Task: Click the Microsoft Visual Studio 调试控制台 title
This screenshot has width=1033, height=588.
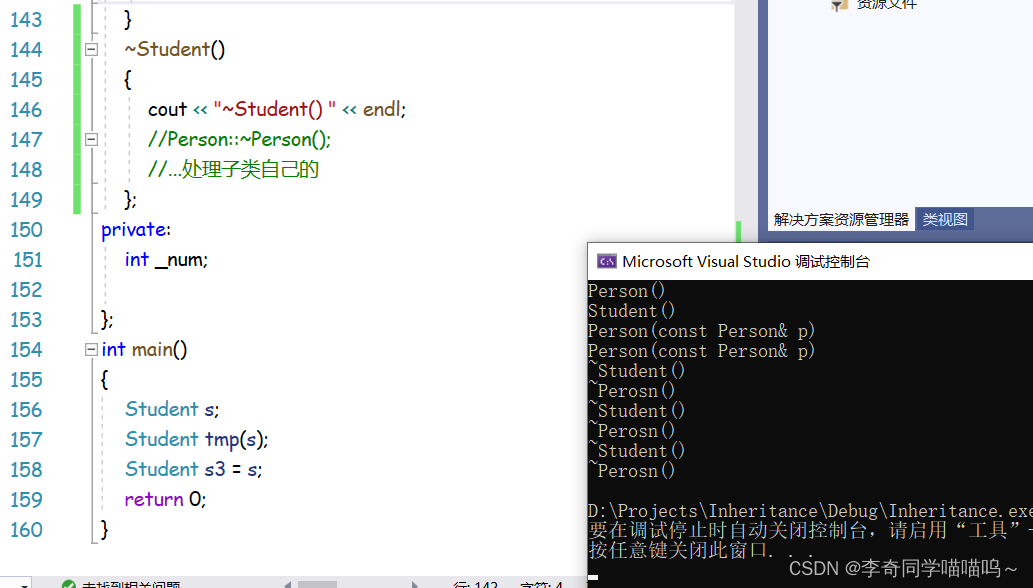Action: 746,261
